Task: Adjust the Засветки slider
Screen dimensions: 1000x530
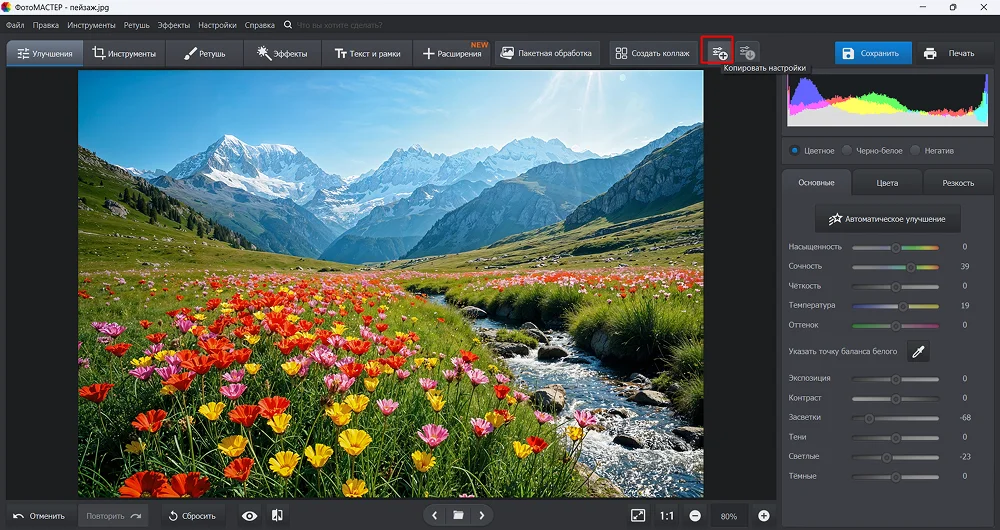Action: pyautogui.click(x=895, y=418)
